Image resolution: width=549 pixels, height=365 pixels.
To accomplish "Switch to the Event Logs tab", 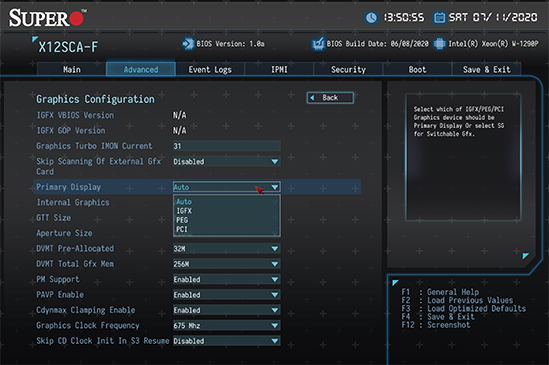I will coord(210,69).
